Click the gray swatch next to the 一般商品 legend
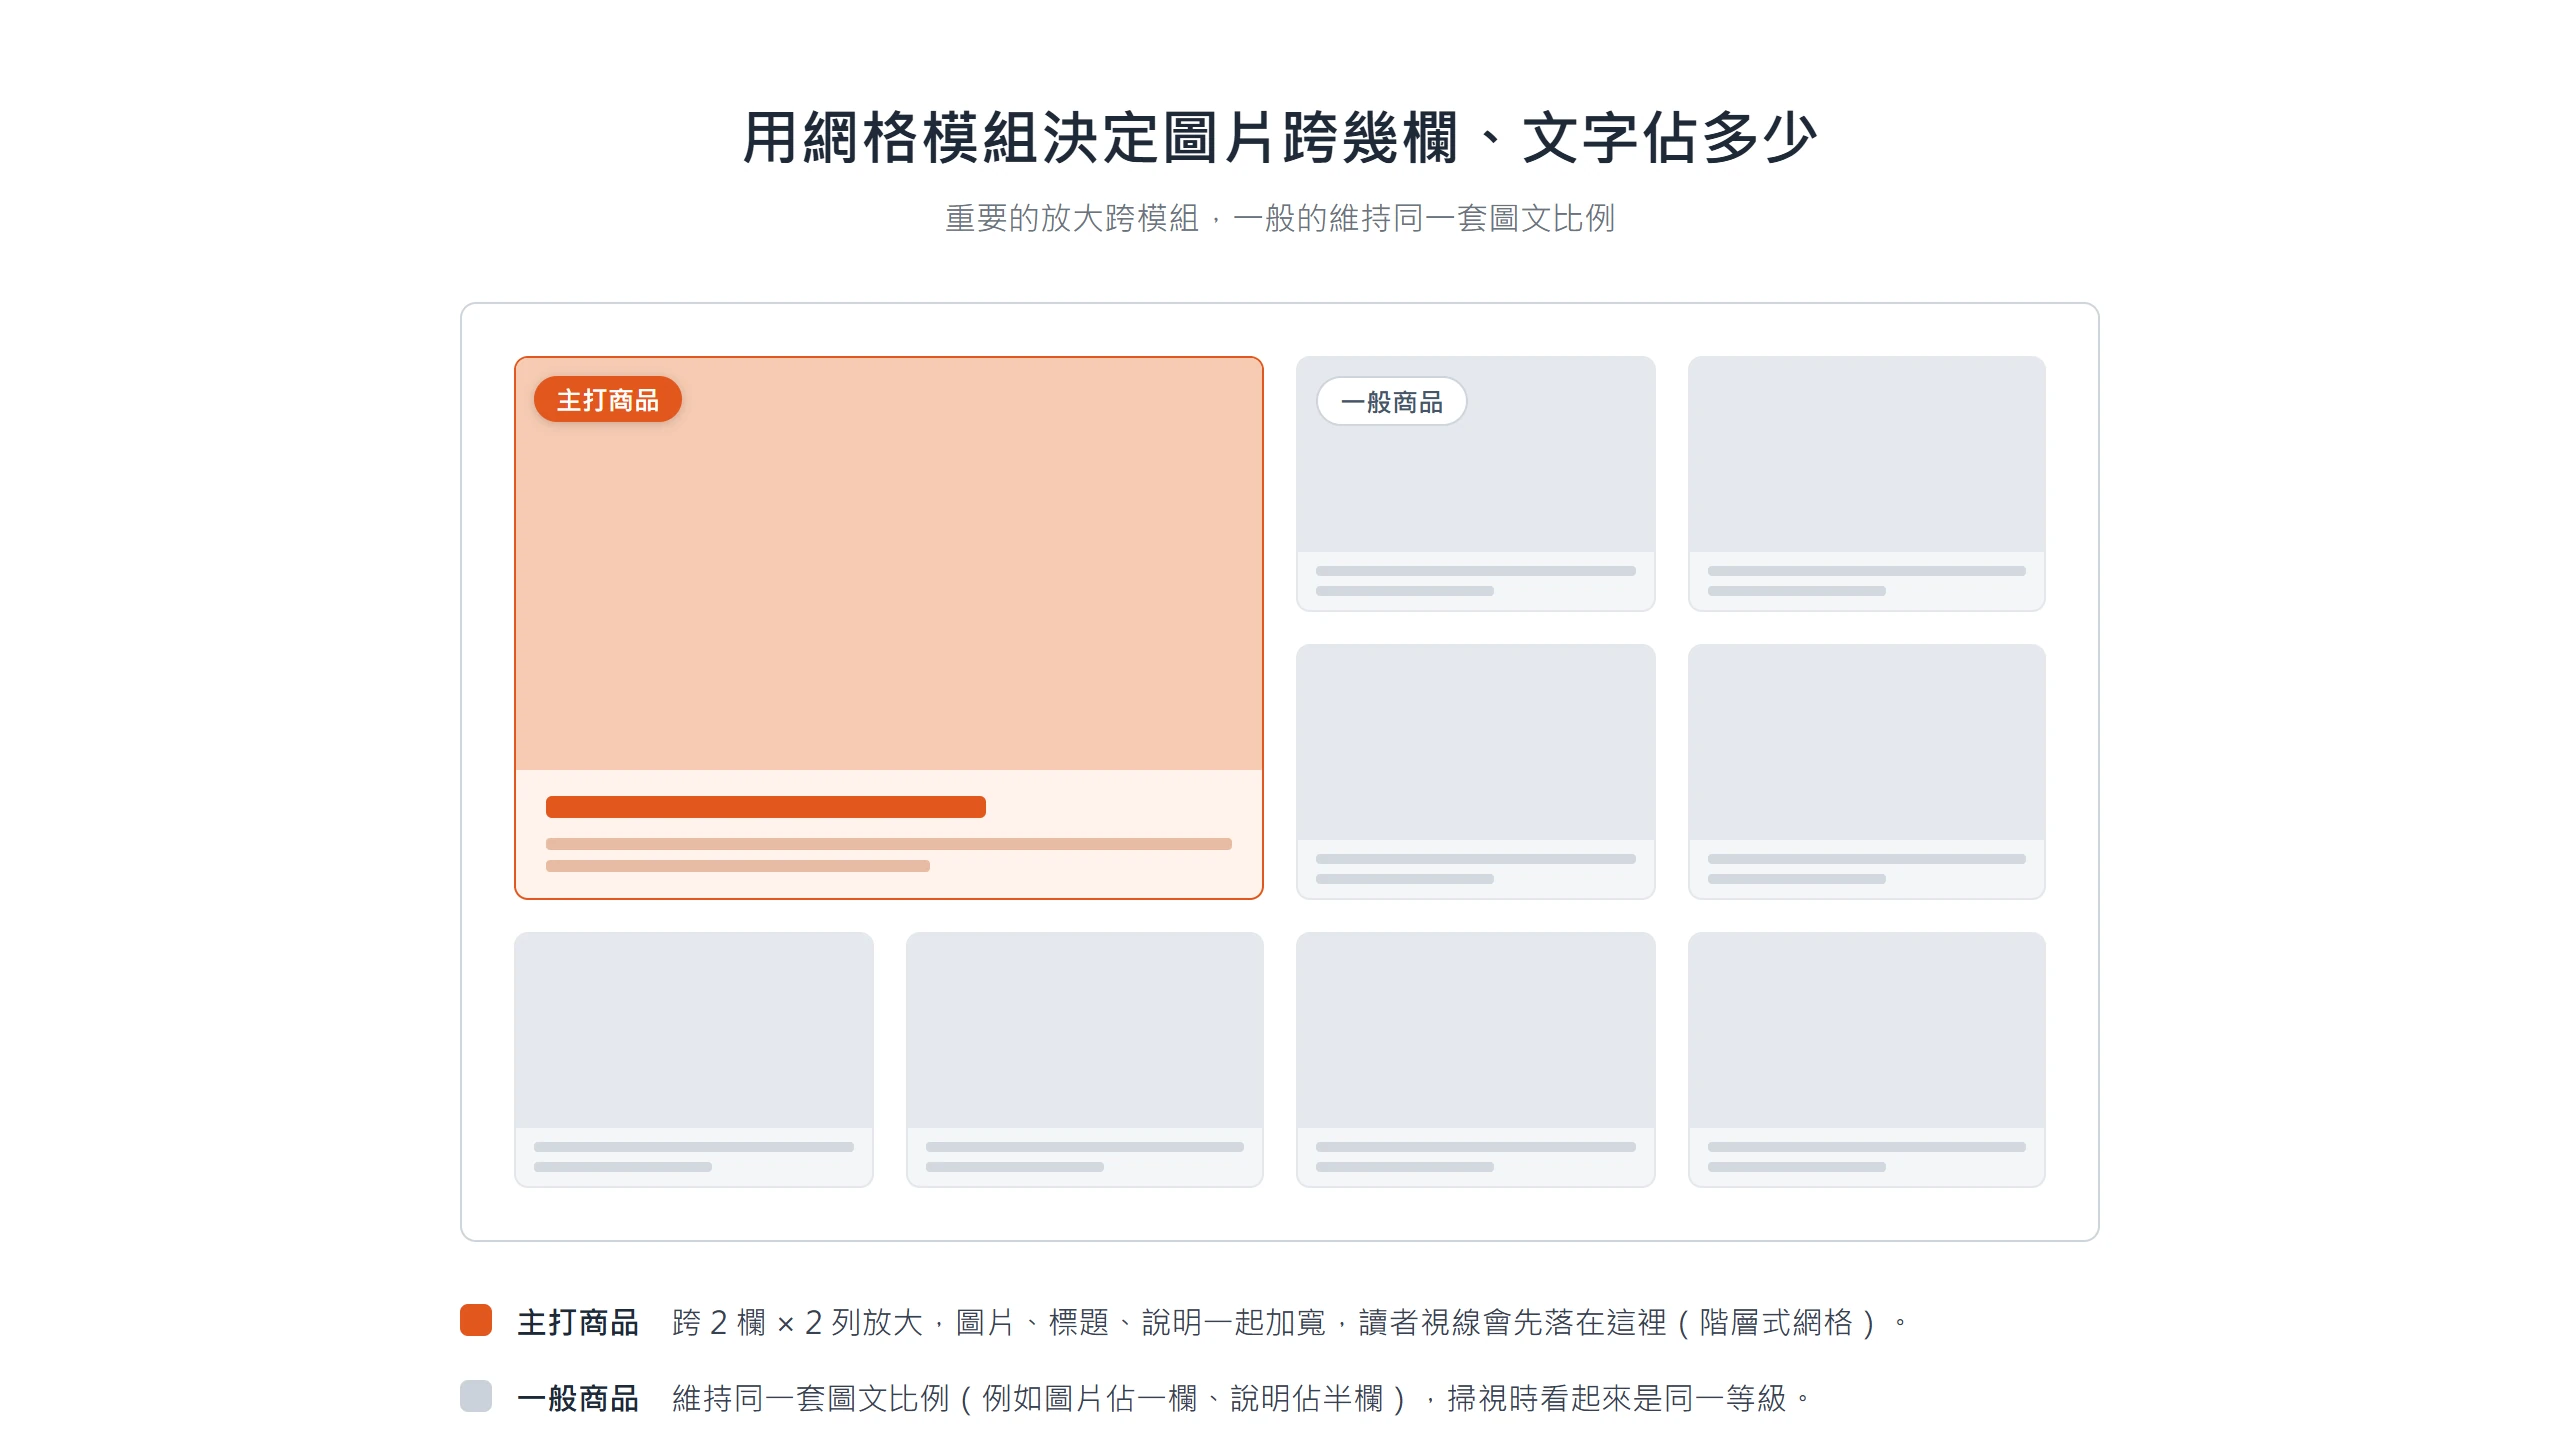This screenshot has height=1440, width=2560. [476, 1396]
